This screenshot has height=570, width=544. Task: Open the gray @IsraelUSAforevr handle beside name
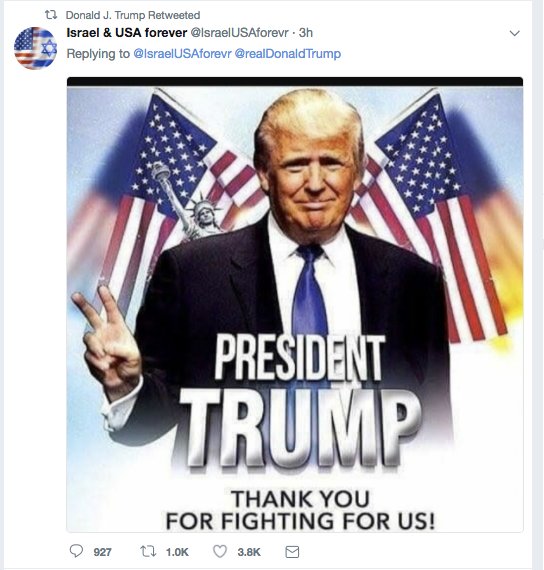pyautogui.click(x=240, y=33)
